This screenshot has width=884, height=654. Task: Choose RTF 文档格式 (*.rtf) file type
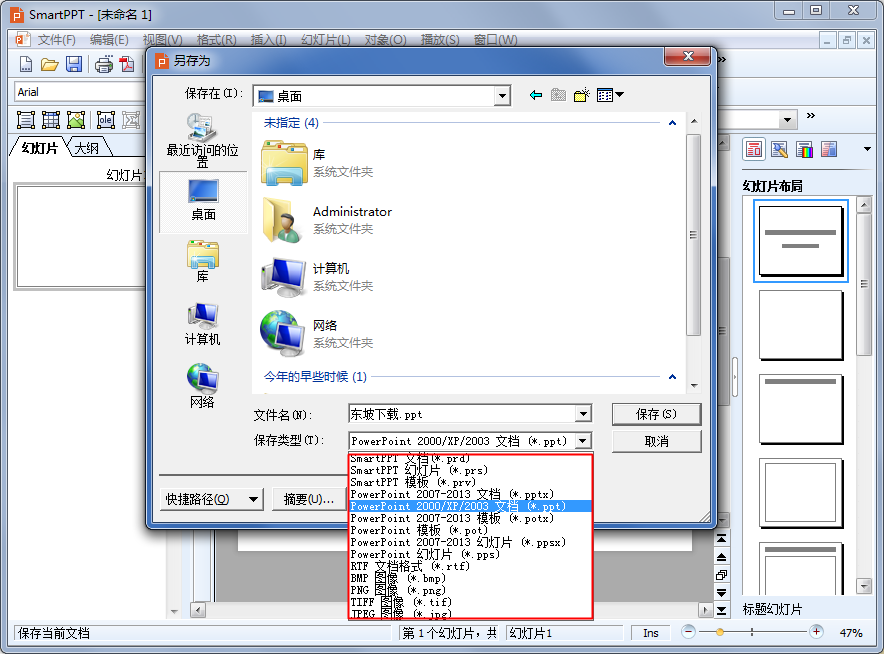click(470, 566)
